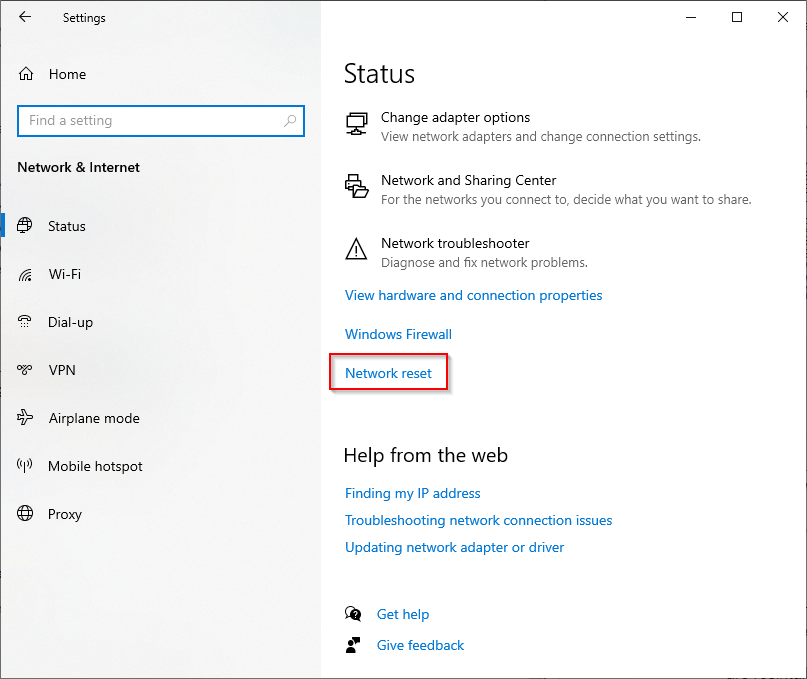Image resolution: width=807 pixels, height=679 pixels.
Task: Open Finding my IP address help
Action: 412,493
